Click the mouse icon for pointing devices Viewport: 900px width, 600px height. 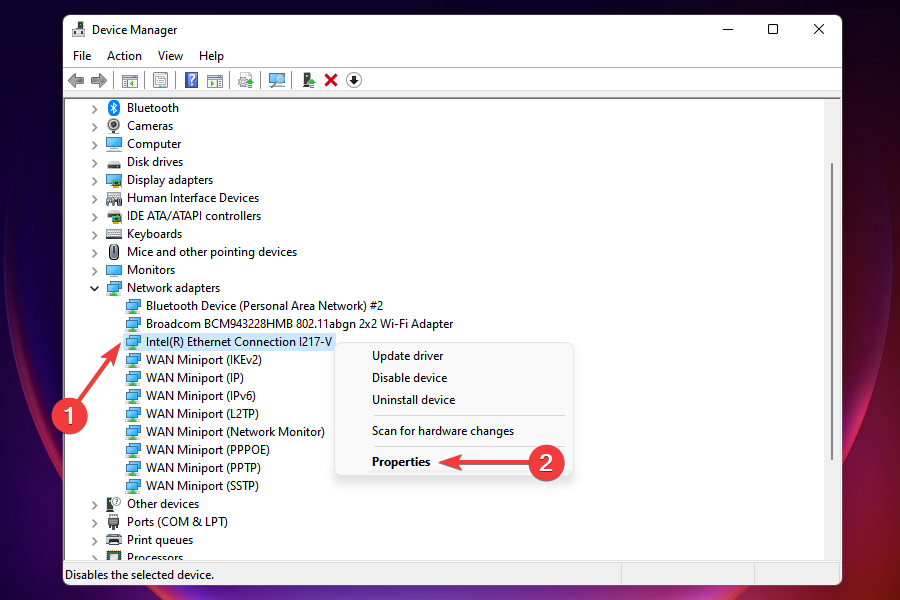tap(114, 252)
